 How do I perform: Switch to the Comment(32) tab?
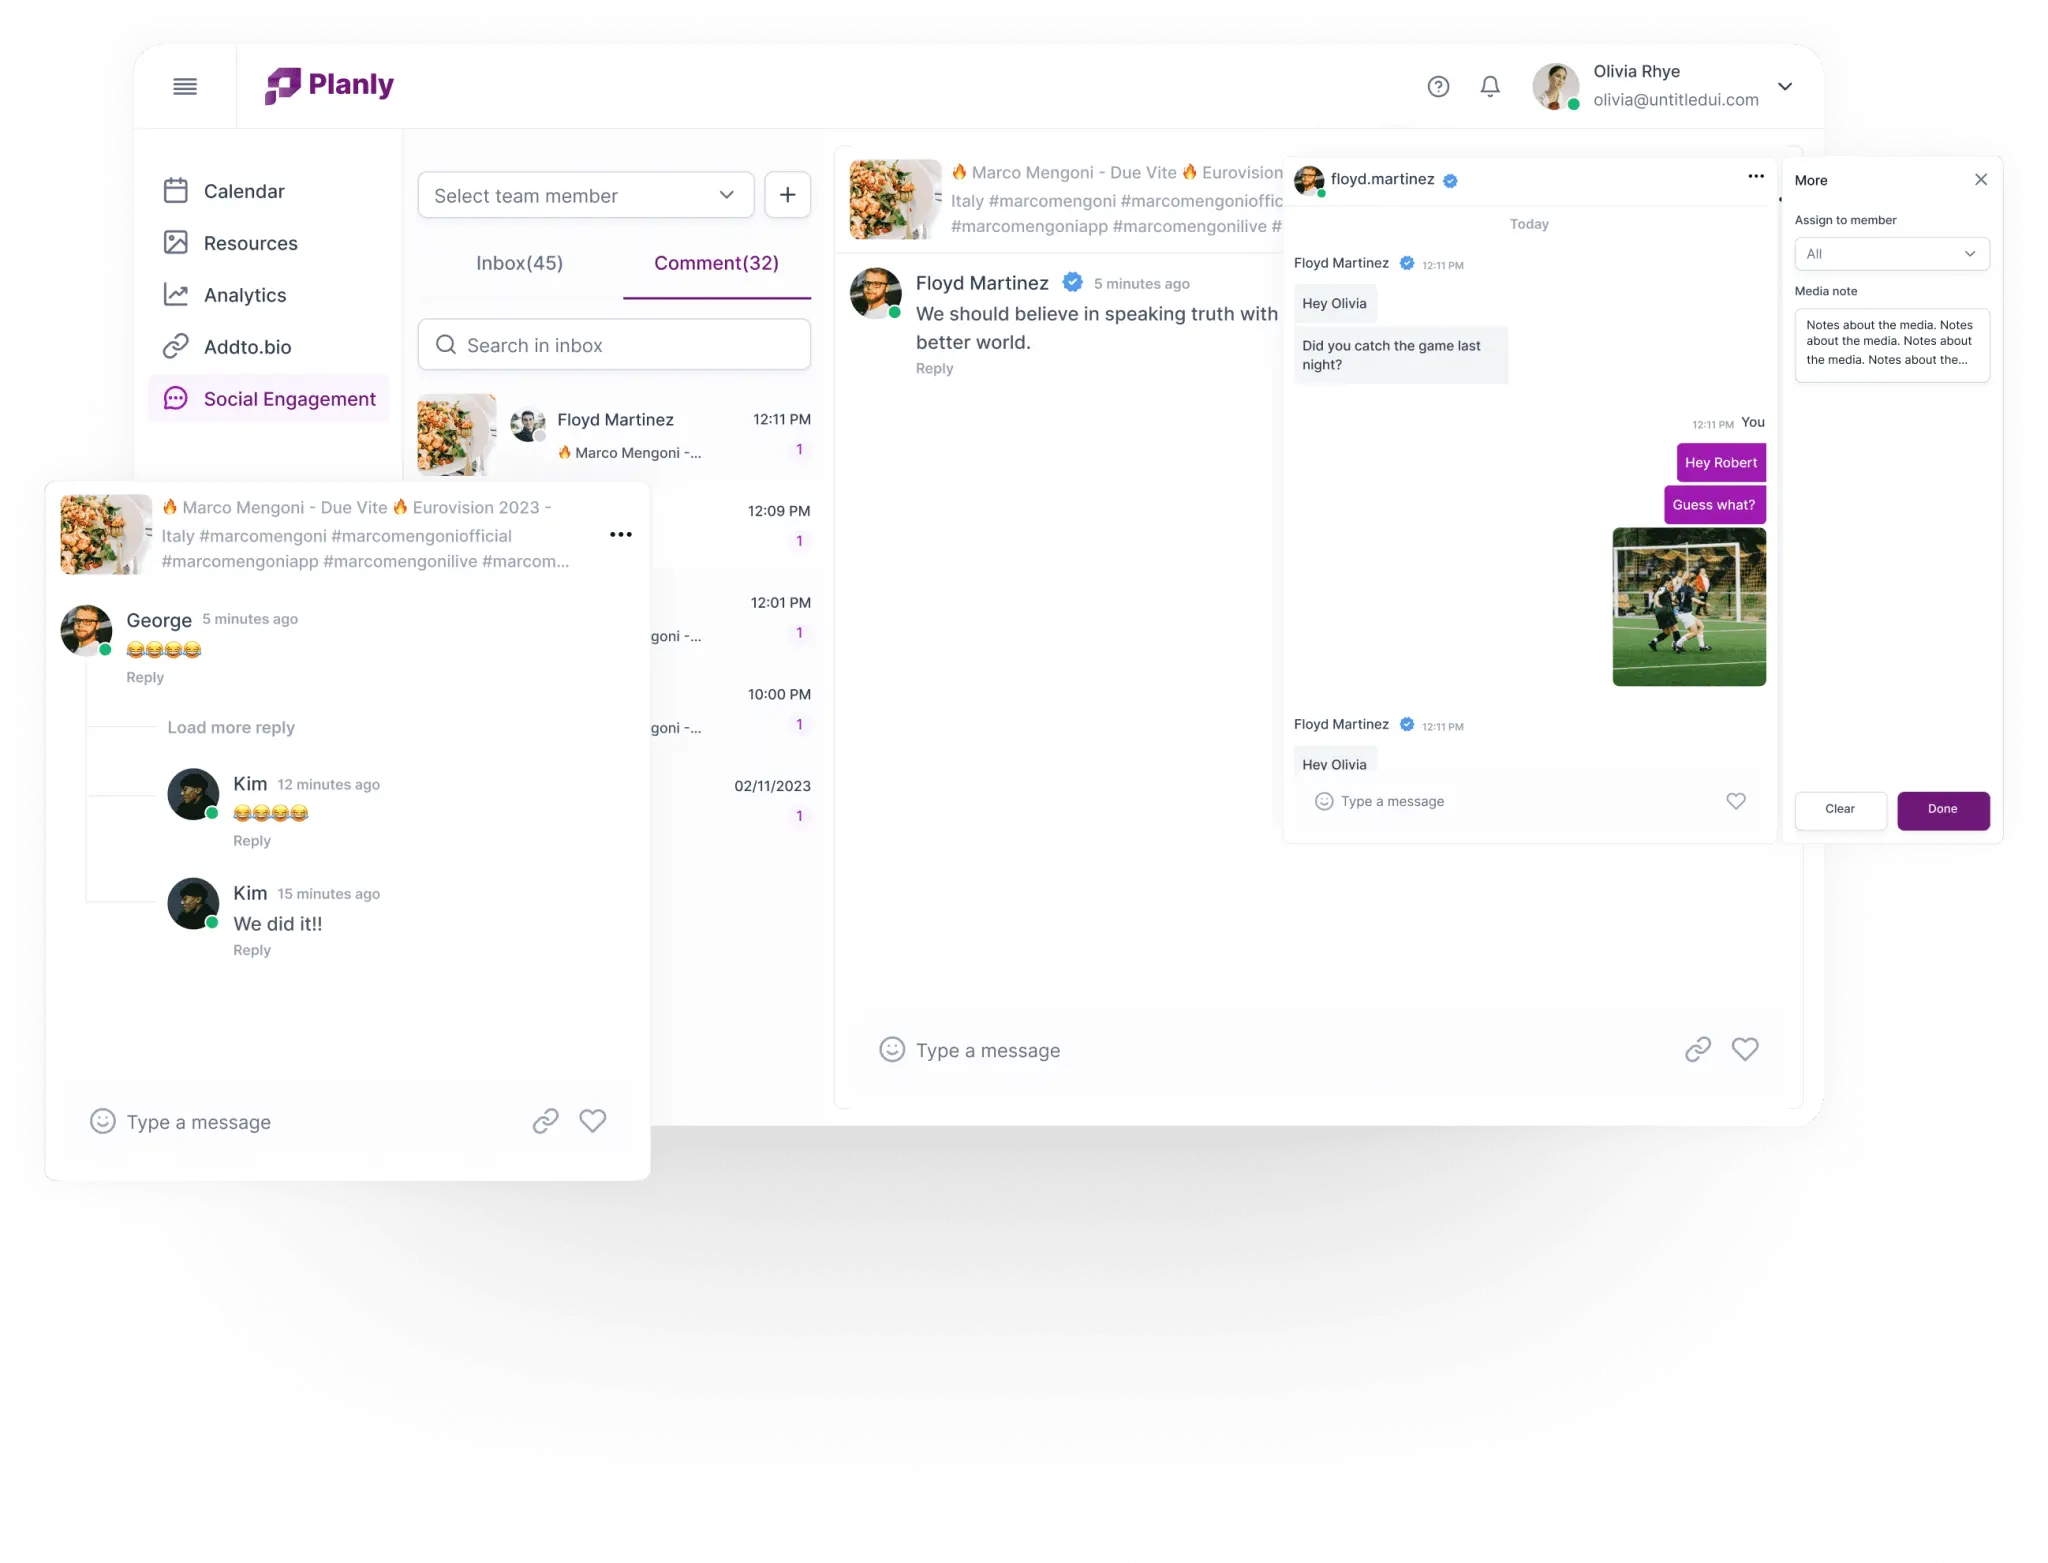pos(715,263)
